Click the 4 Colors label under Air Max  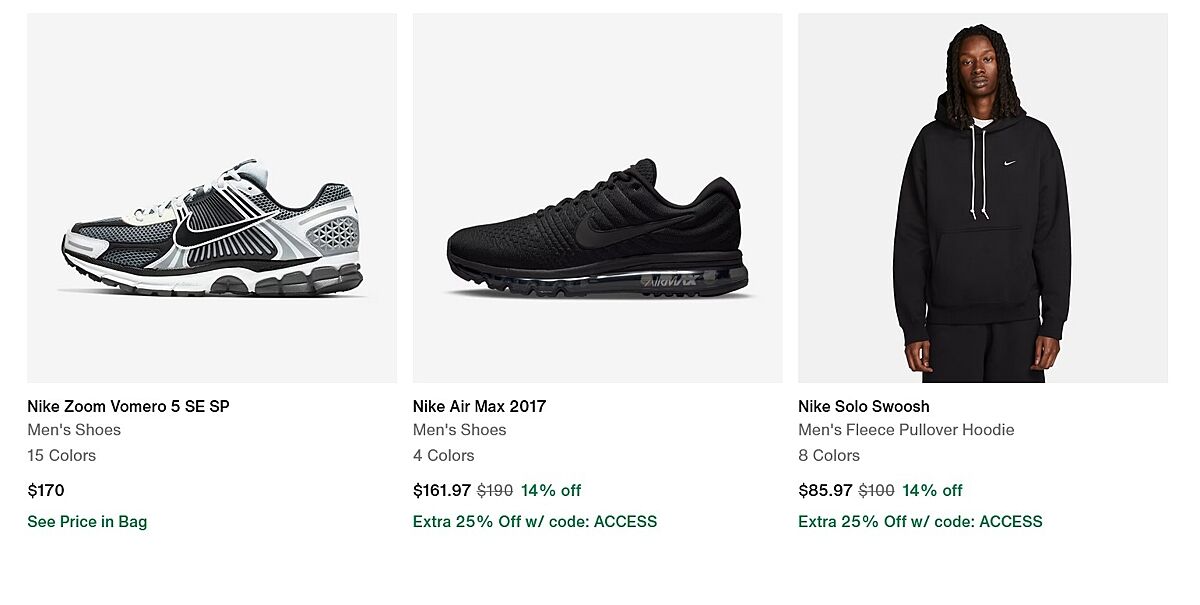[443, 455]
